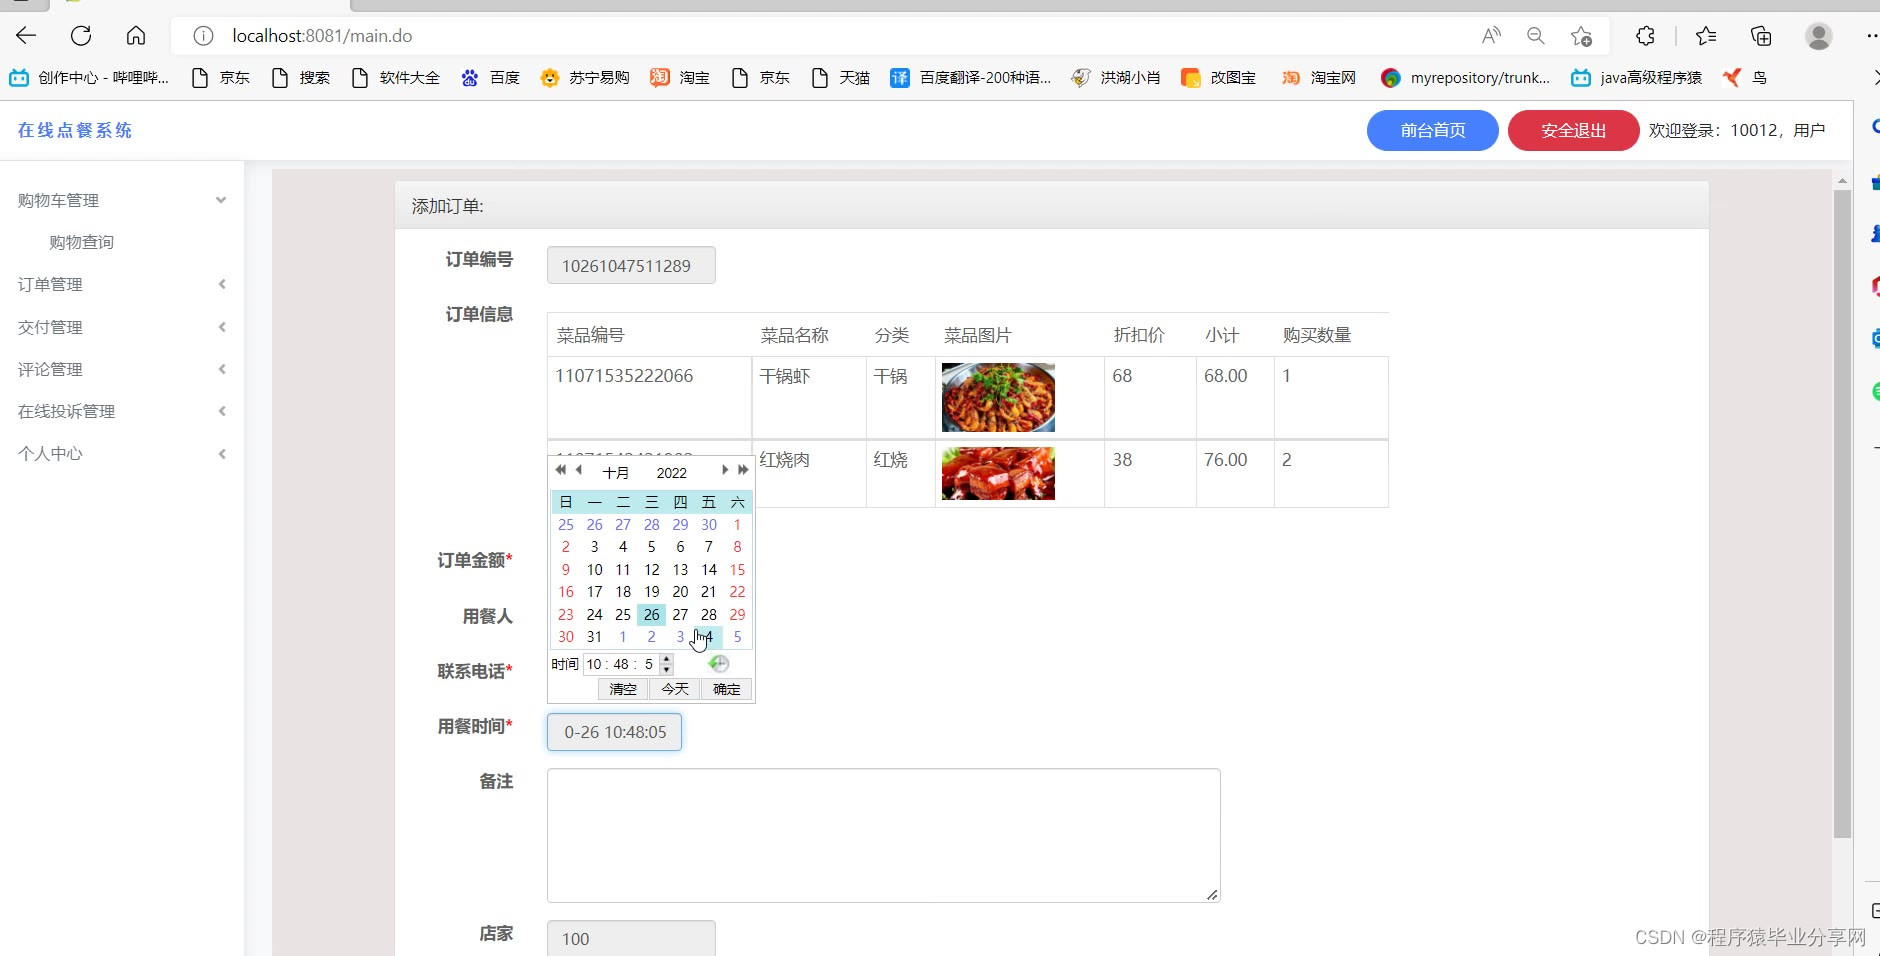The height and width of the screenshot is (956, 1880).
Task: Click the 前台首页 button
Action: click(x=1432, y=130)
